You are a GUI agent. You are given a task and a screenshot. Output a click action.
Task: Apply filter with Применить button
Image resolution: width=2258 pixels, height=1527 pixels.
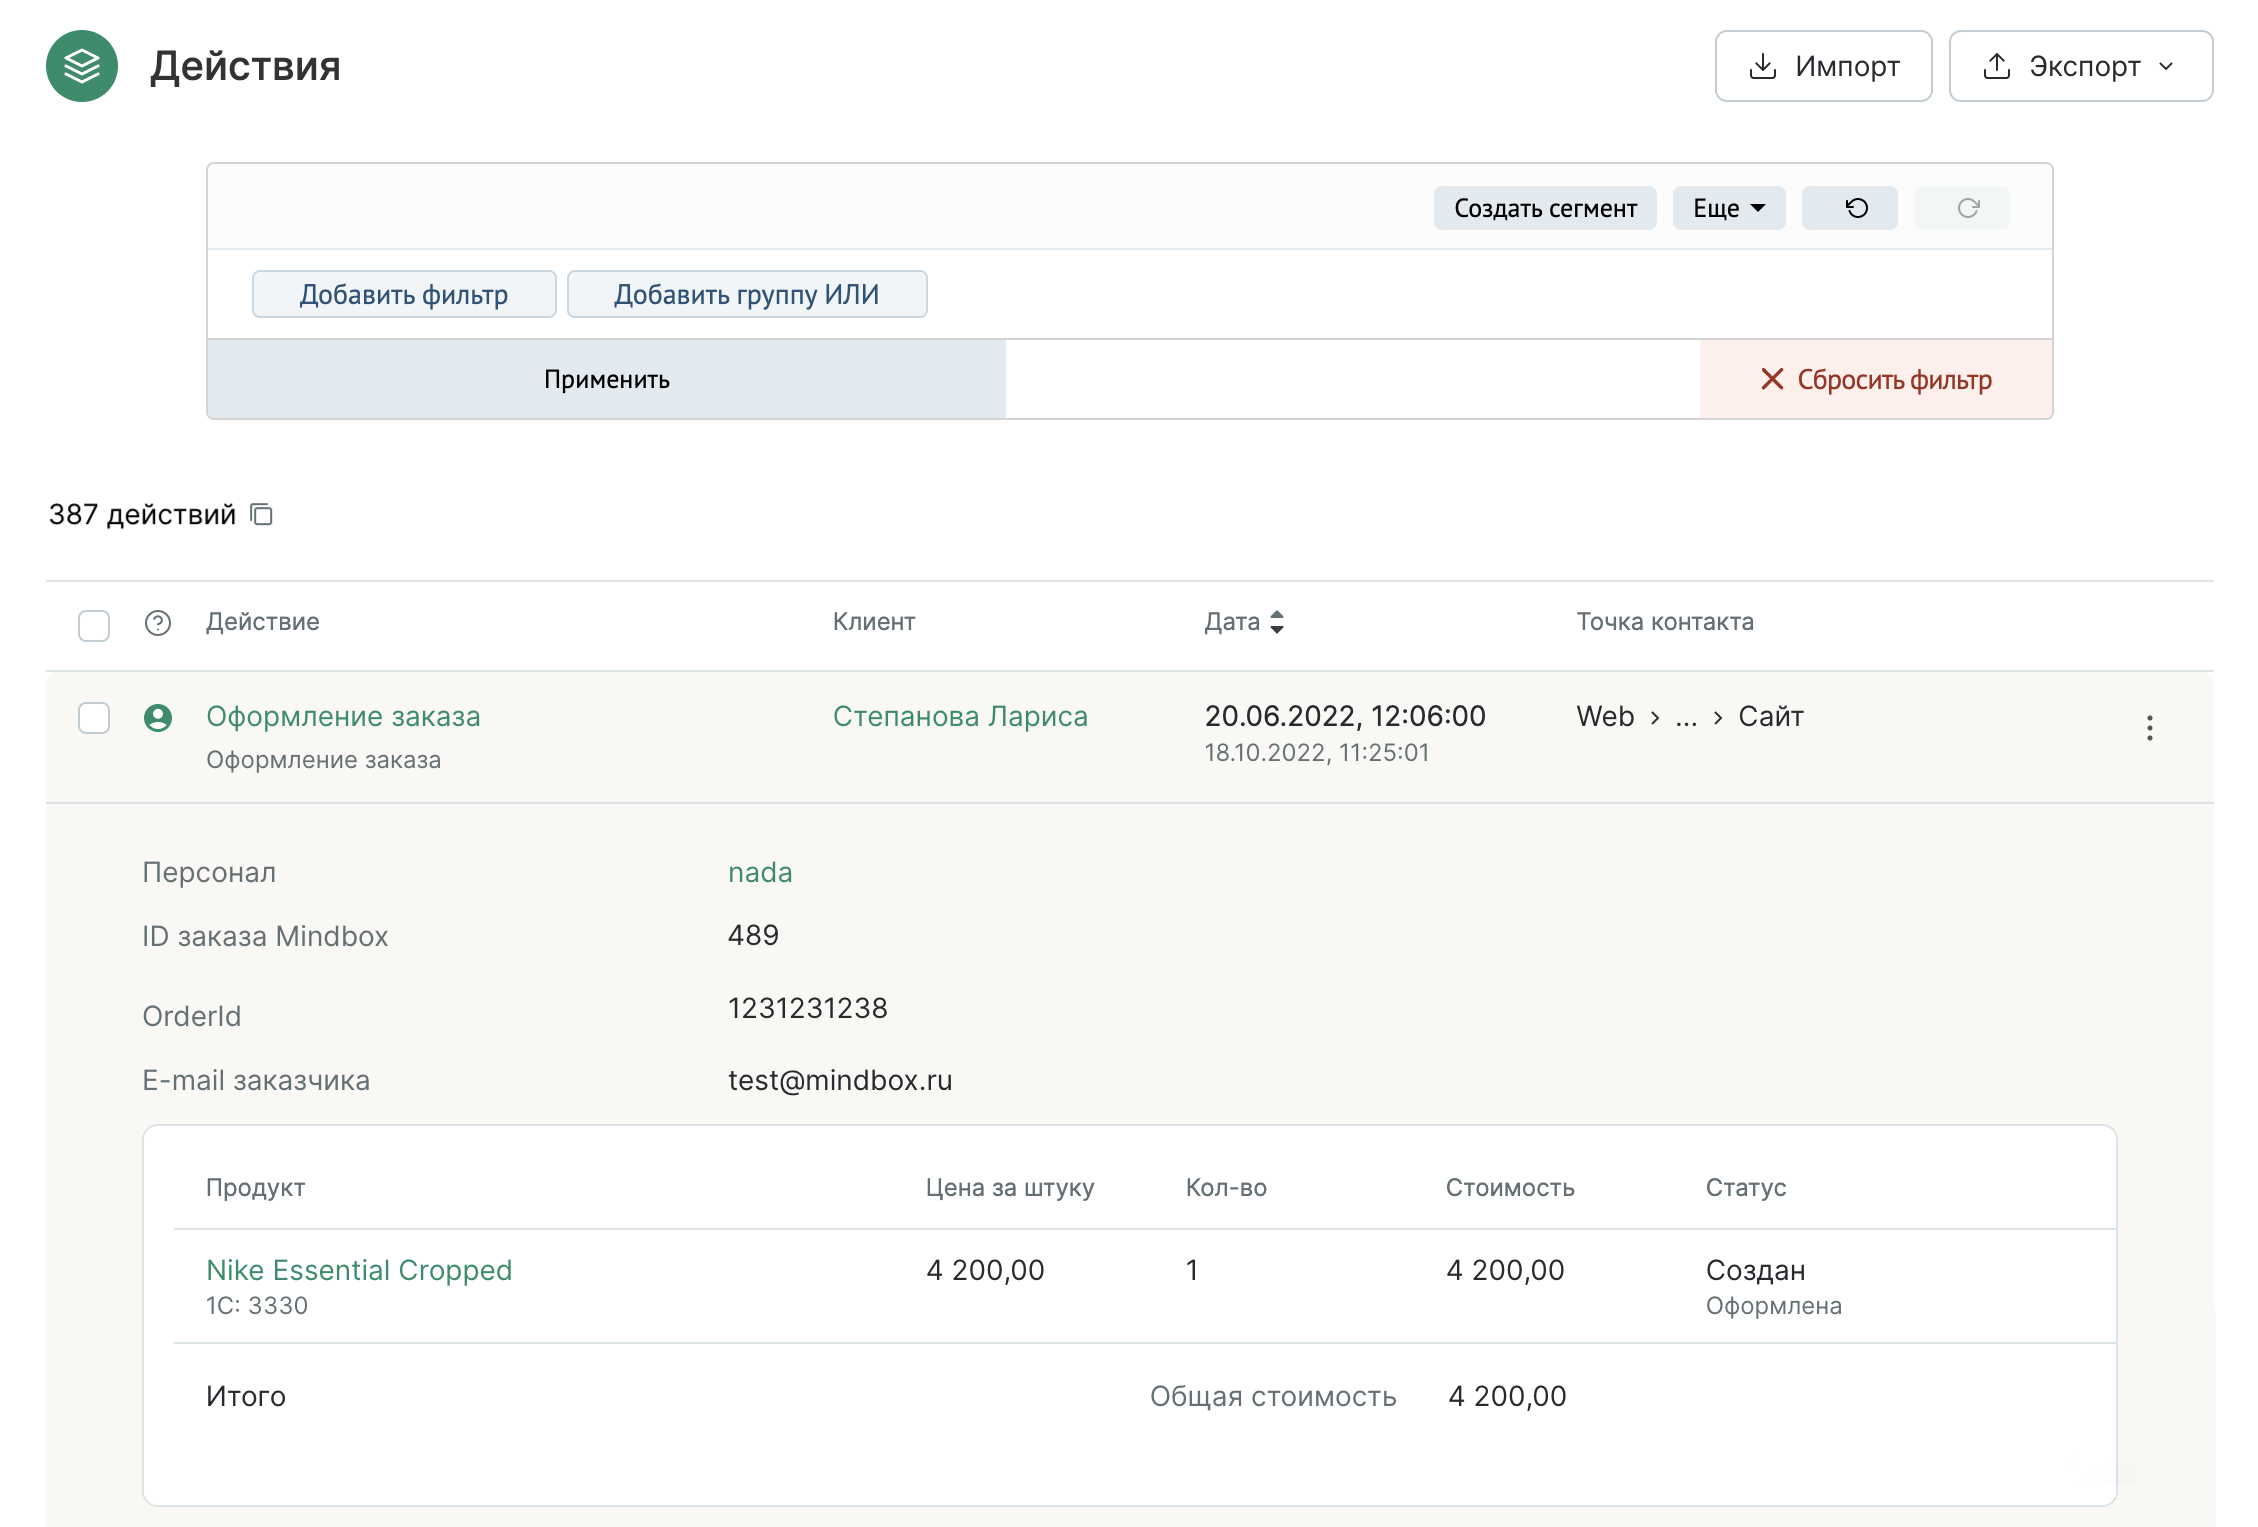(606, 379)
